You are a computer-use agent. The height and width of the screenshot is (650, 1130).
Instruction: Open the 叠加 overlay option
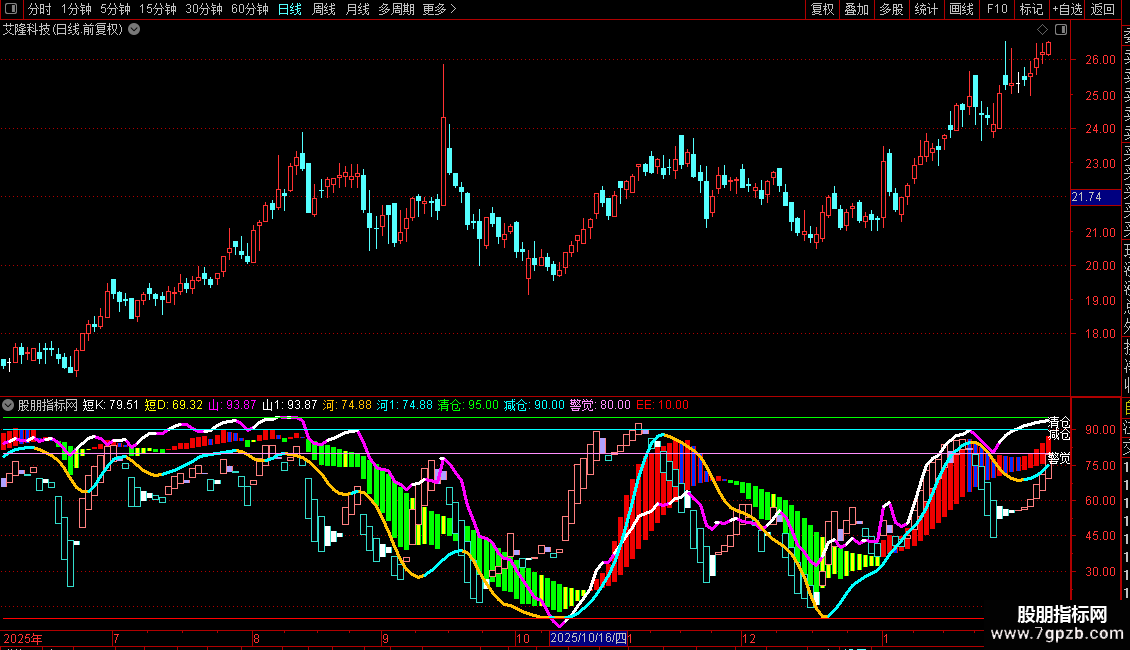(856, 10)
